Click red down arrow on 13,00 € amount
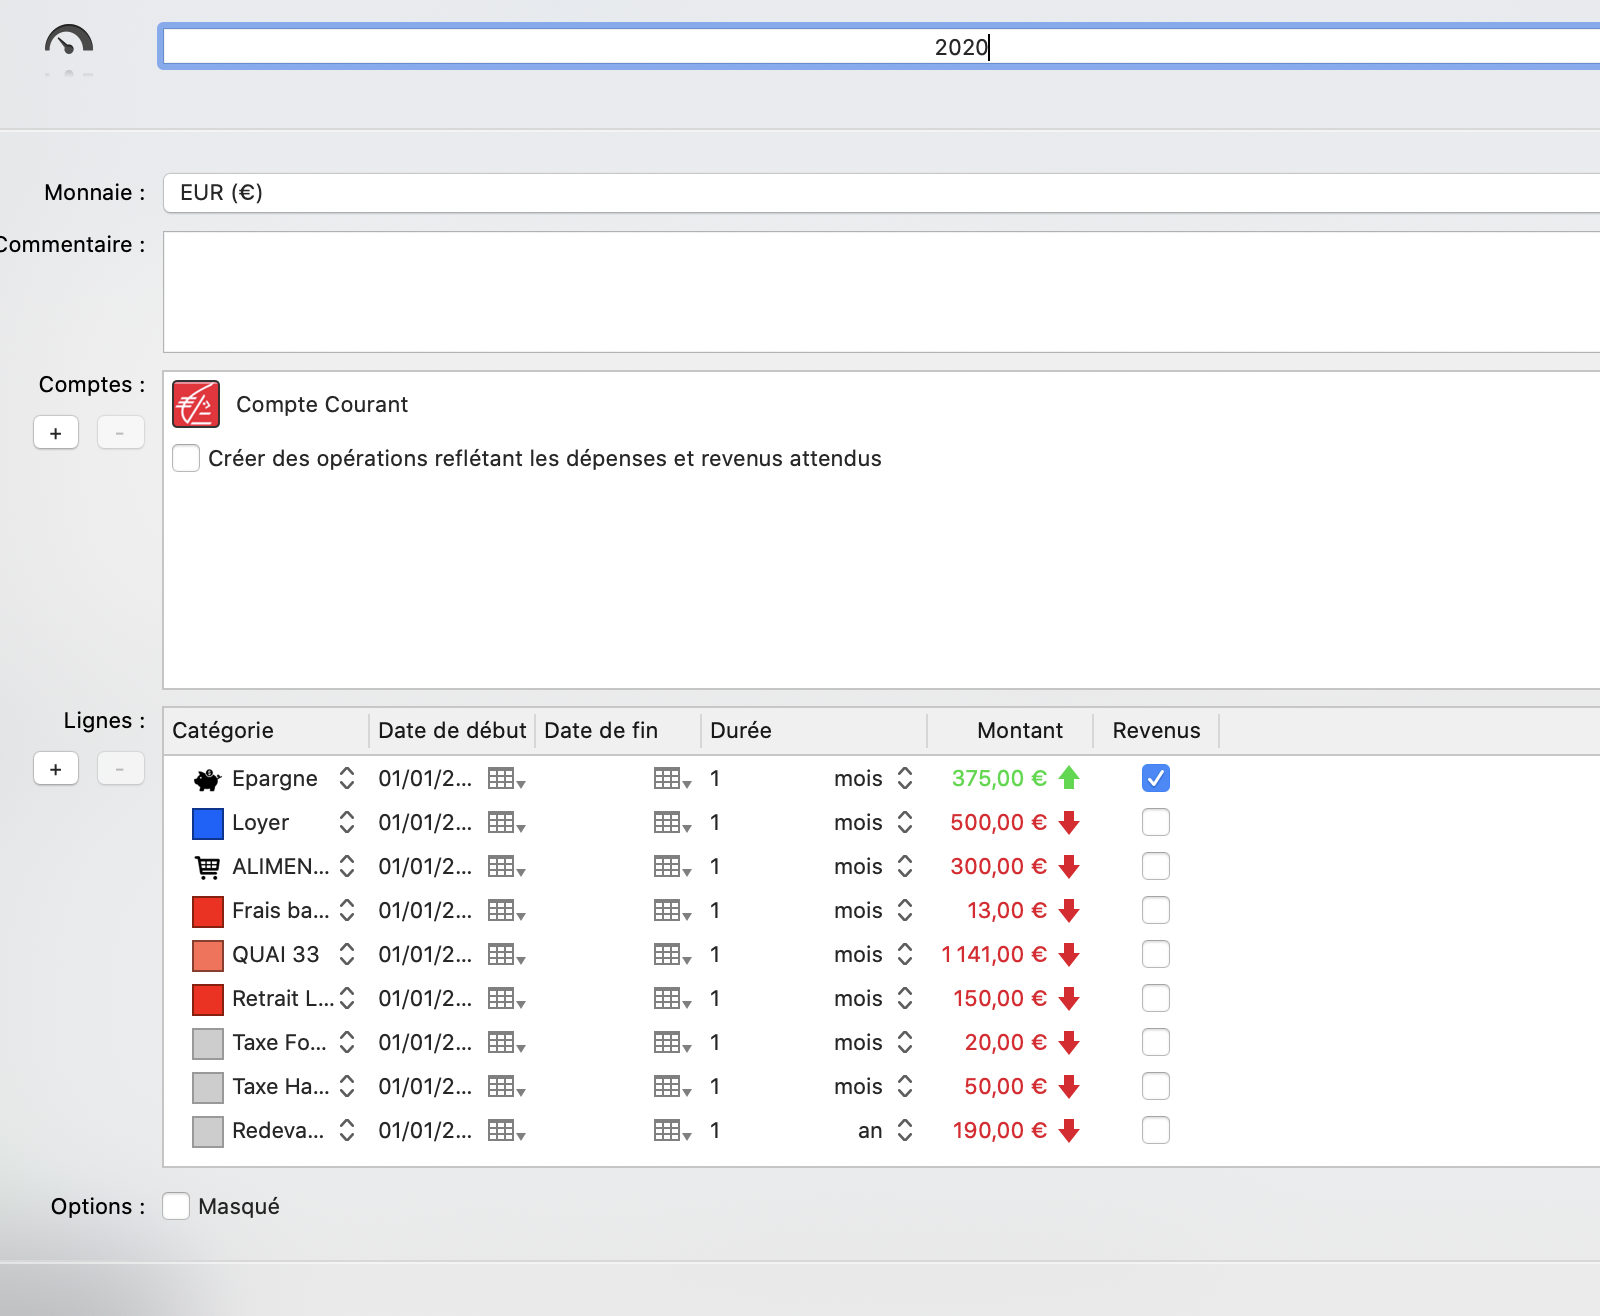This screenshot has height=1316, width=1600. 1069,911
